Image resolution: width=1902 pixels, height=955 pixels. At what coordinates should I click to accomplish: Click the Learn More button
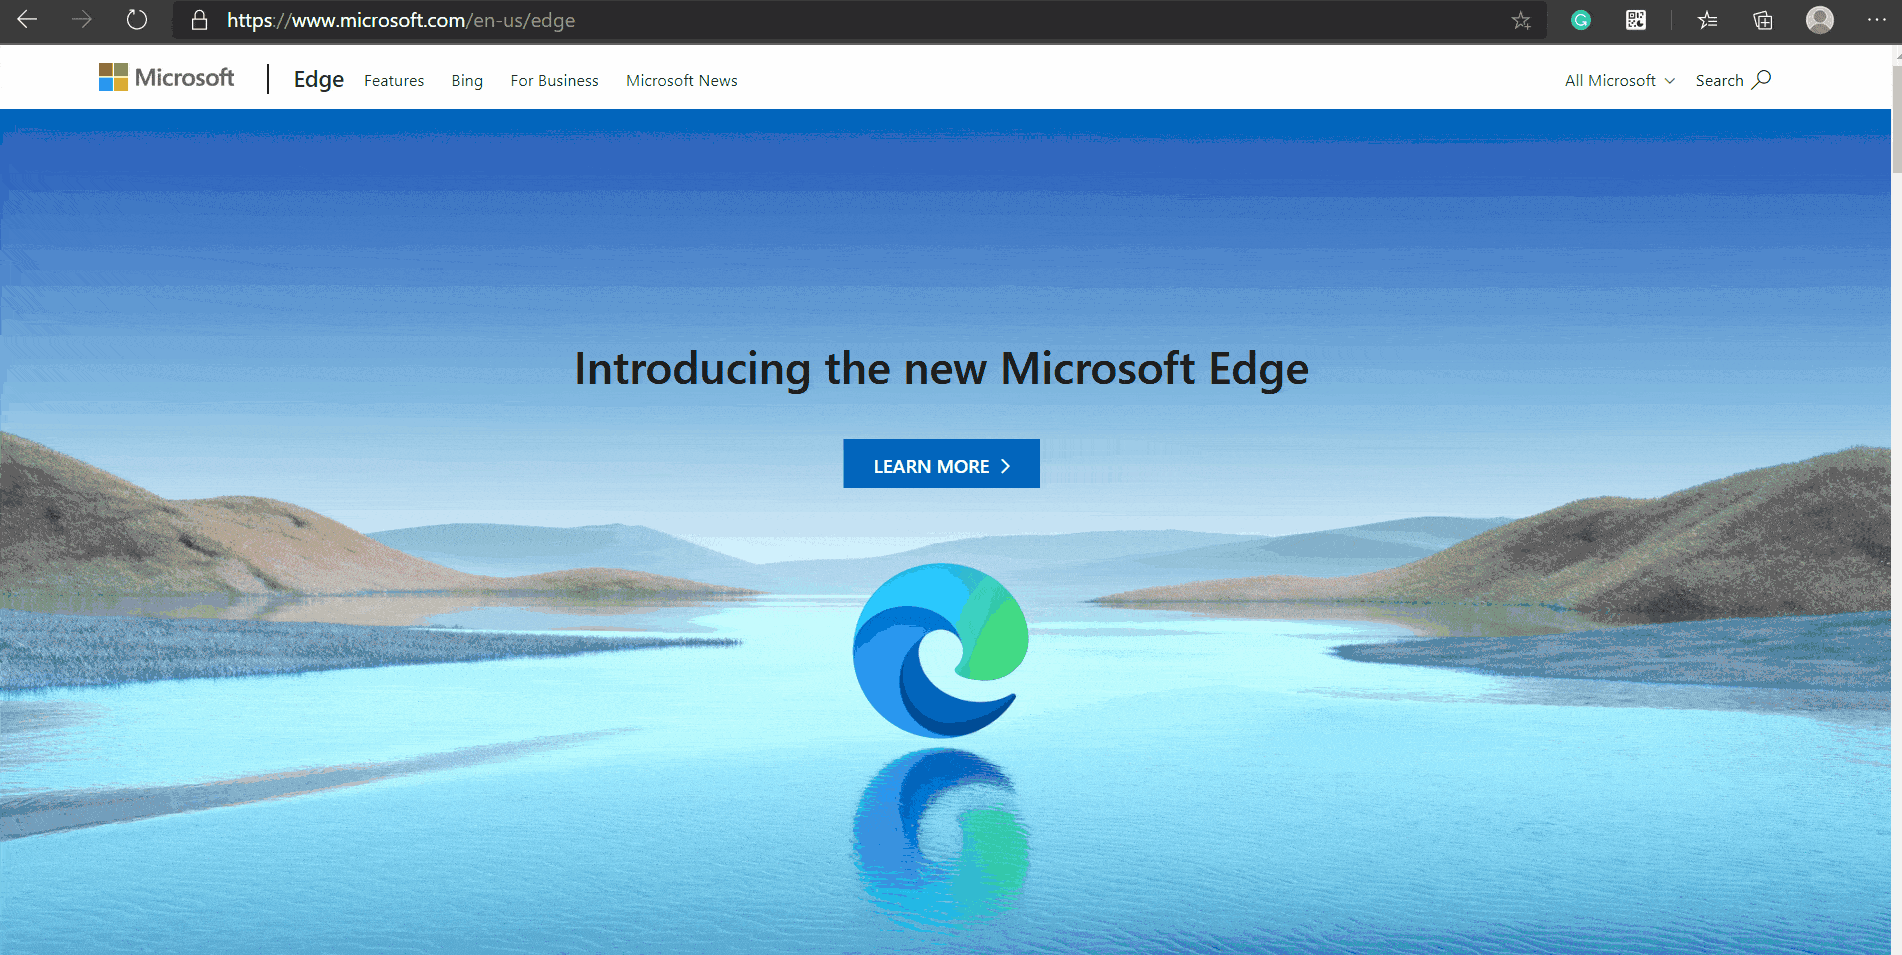click(941, 464)
